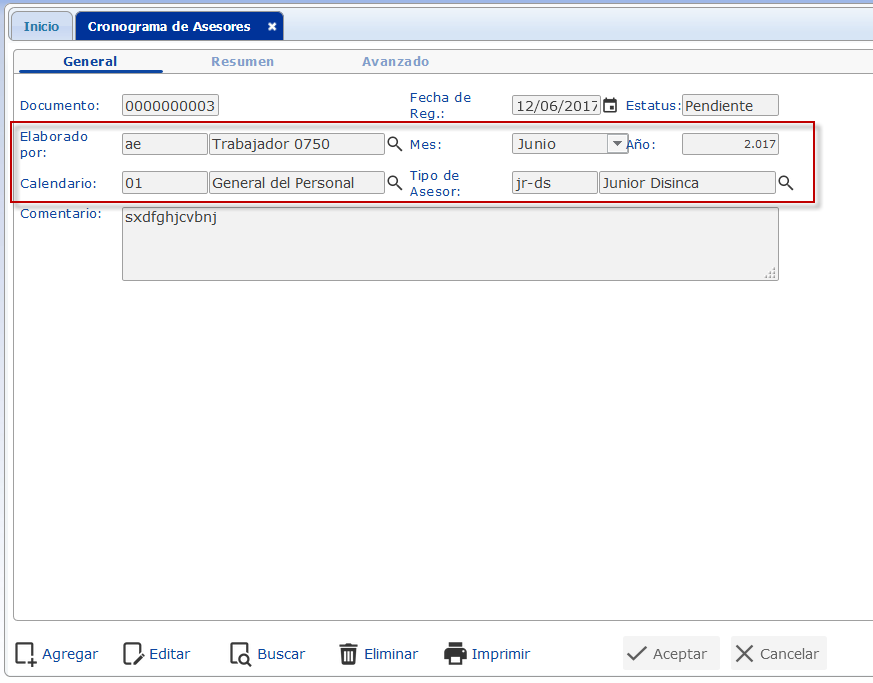The image size is (873, 683).
Task: Click inside the Comentario text area
Action: coord(450,244)
